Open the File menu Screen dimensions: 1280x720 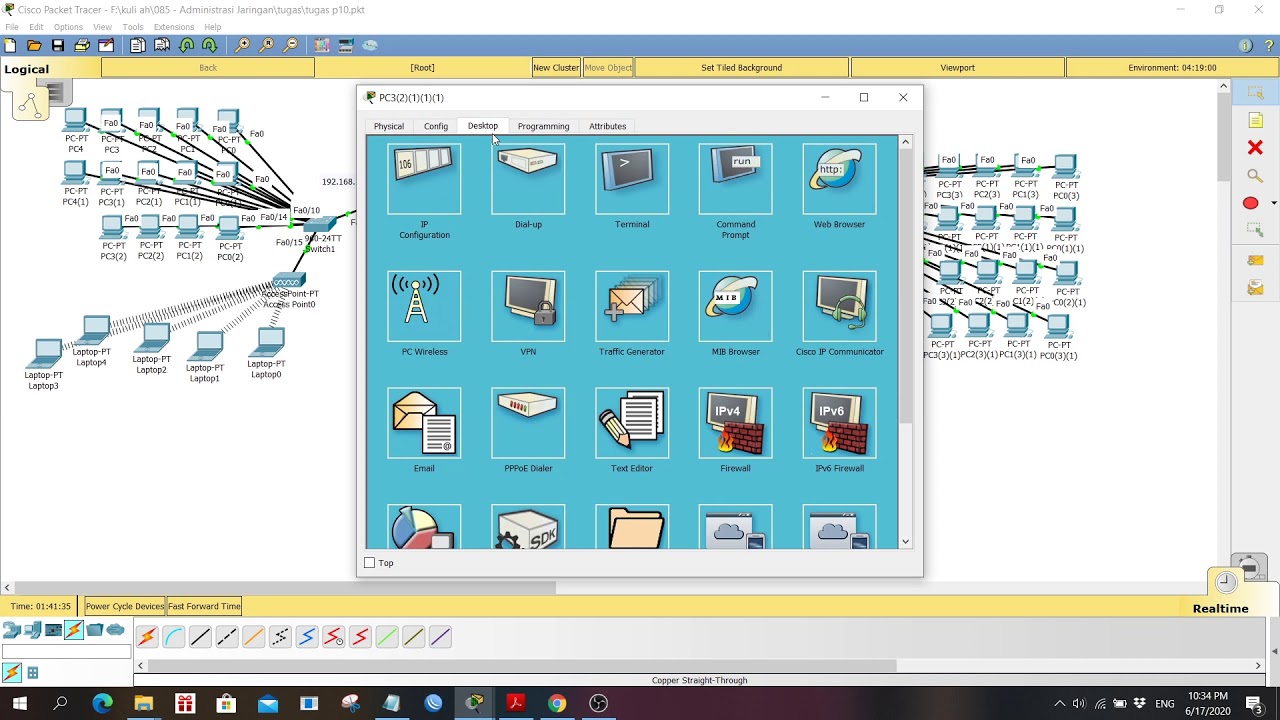point(12,27)
